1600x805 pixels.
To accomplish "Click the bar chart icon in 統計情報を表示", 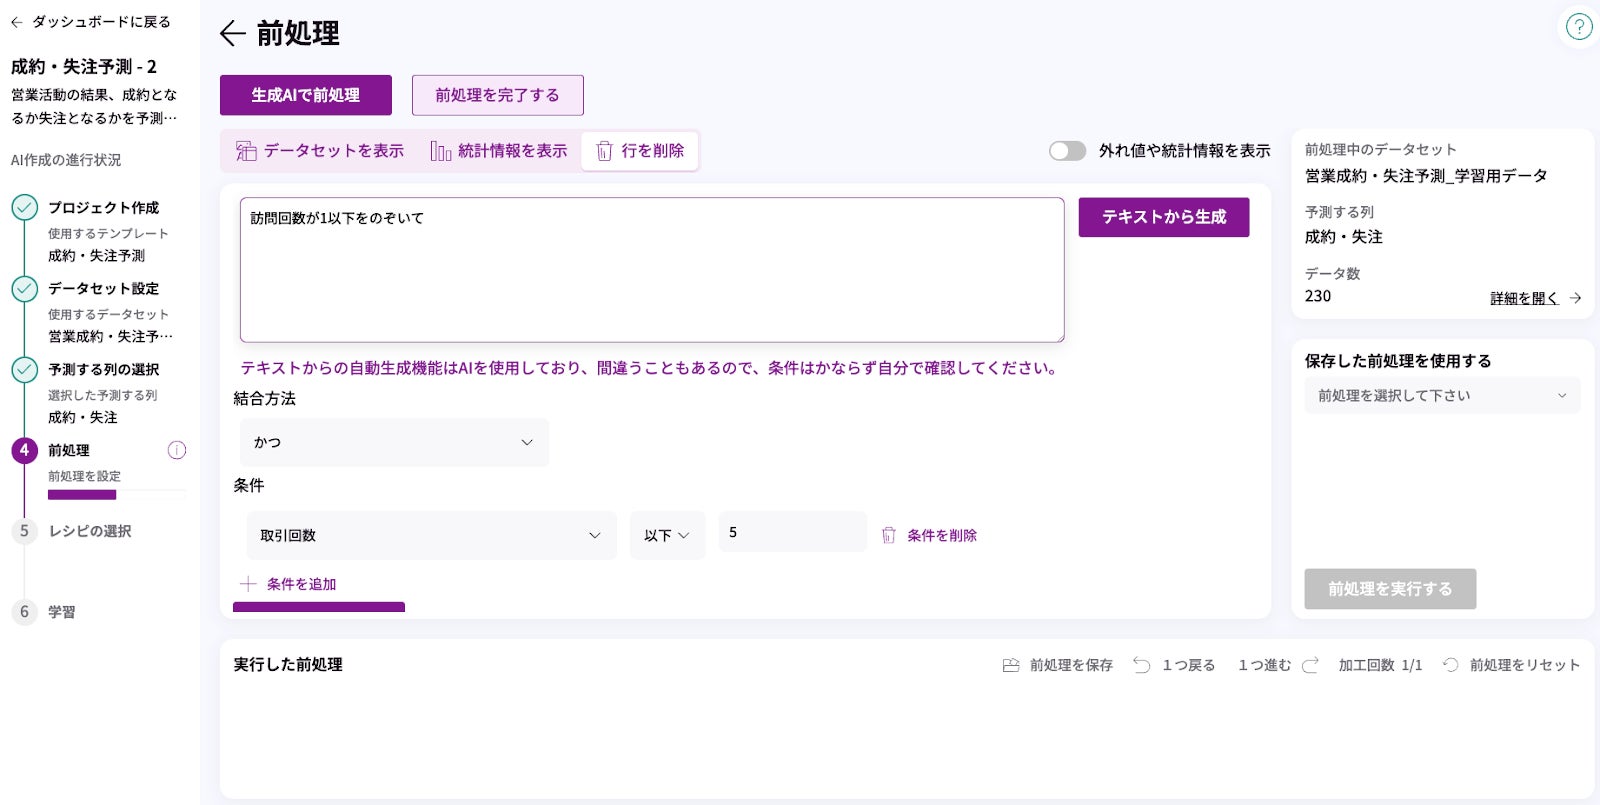I will (x=441, y=151).
